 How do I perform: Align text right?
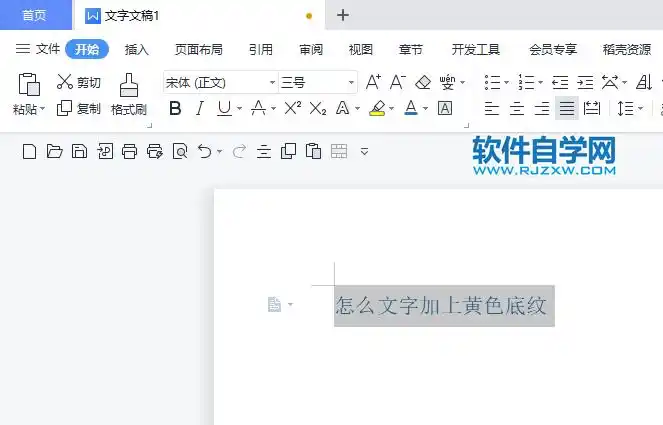tap(542, 109)
